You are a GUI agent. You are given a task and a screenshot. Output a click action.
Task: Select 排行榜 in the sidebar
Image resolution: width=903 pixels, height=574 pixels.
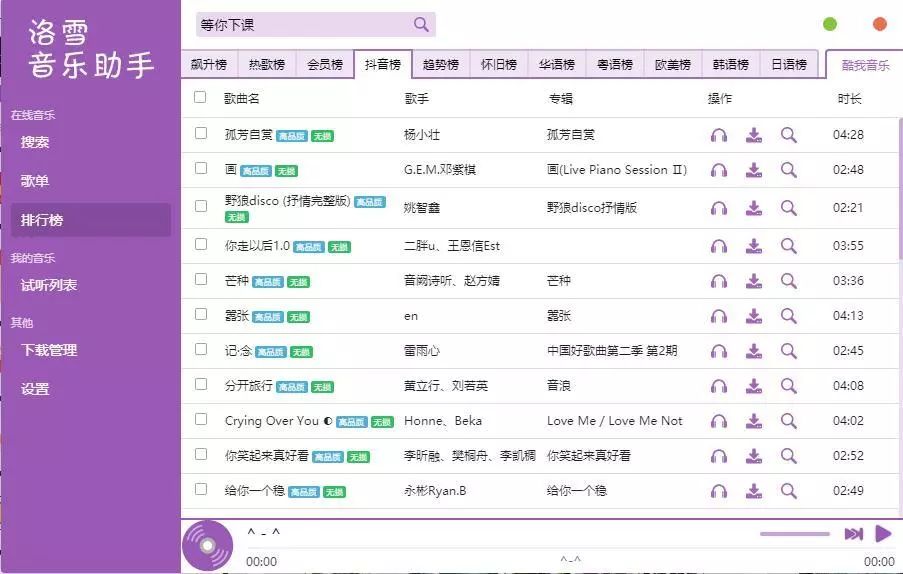tap(90, 220)
